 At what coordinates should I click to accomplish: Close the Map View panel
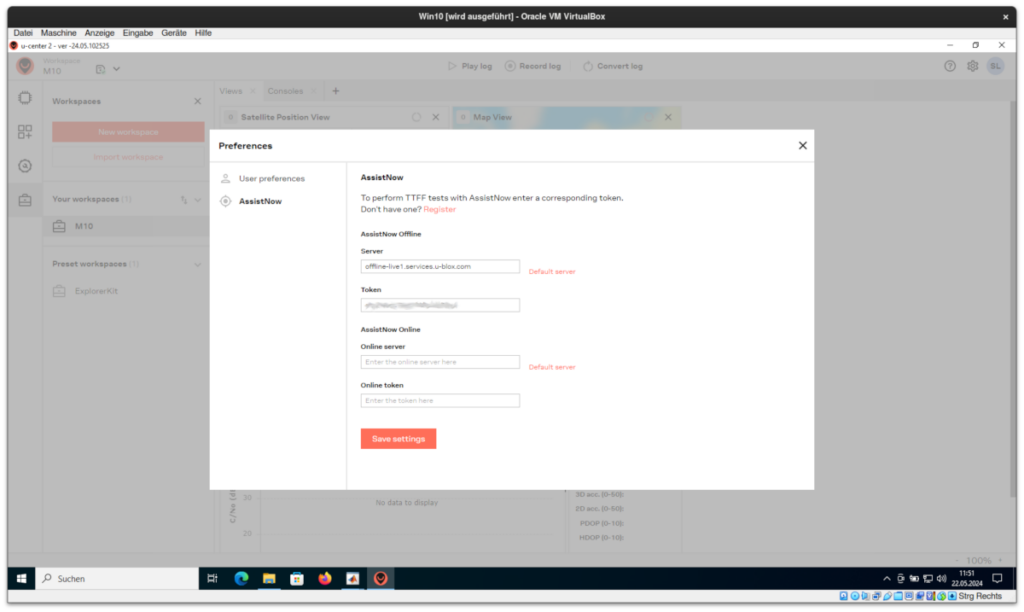668,118
